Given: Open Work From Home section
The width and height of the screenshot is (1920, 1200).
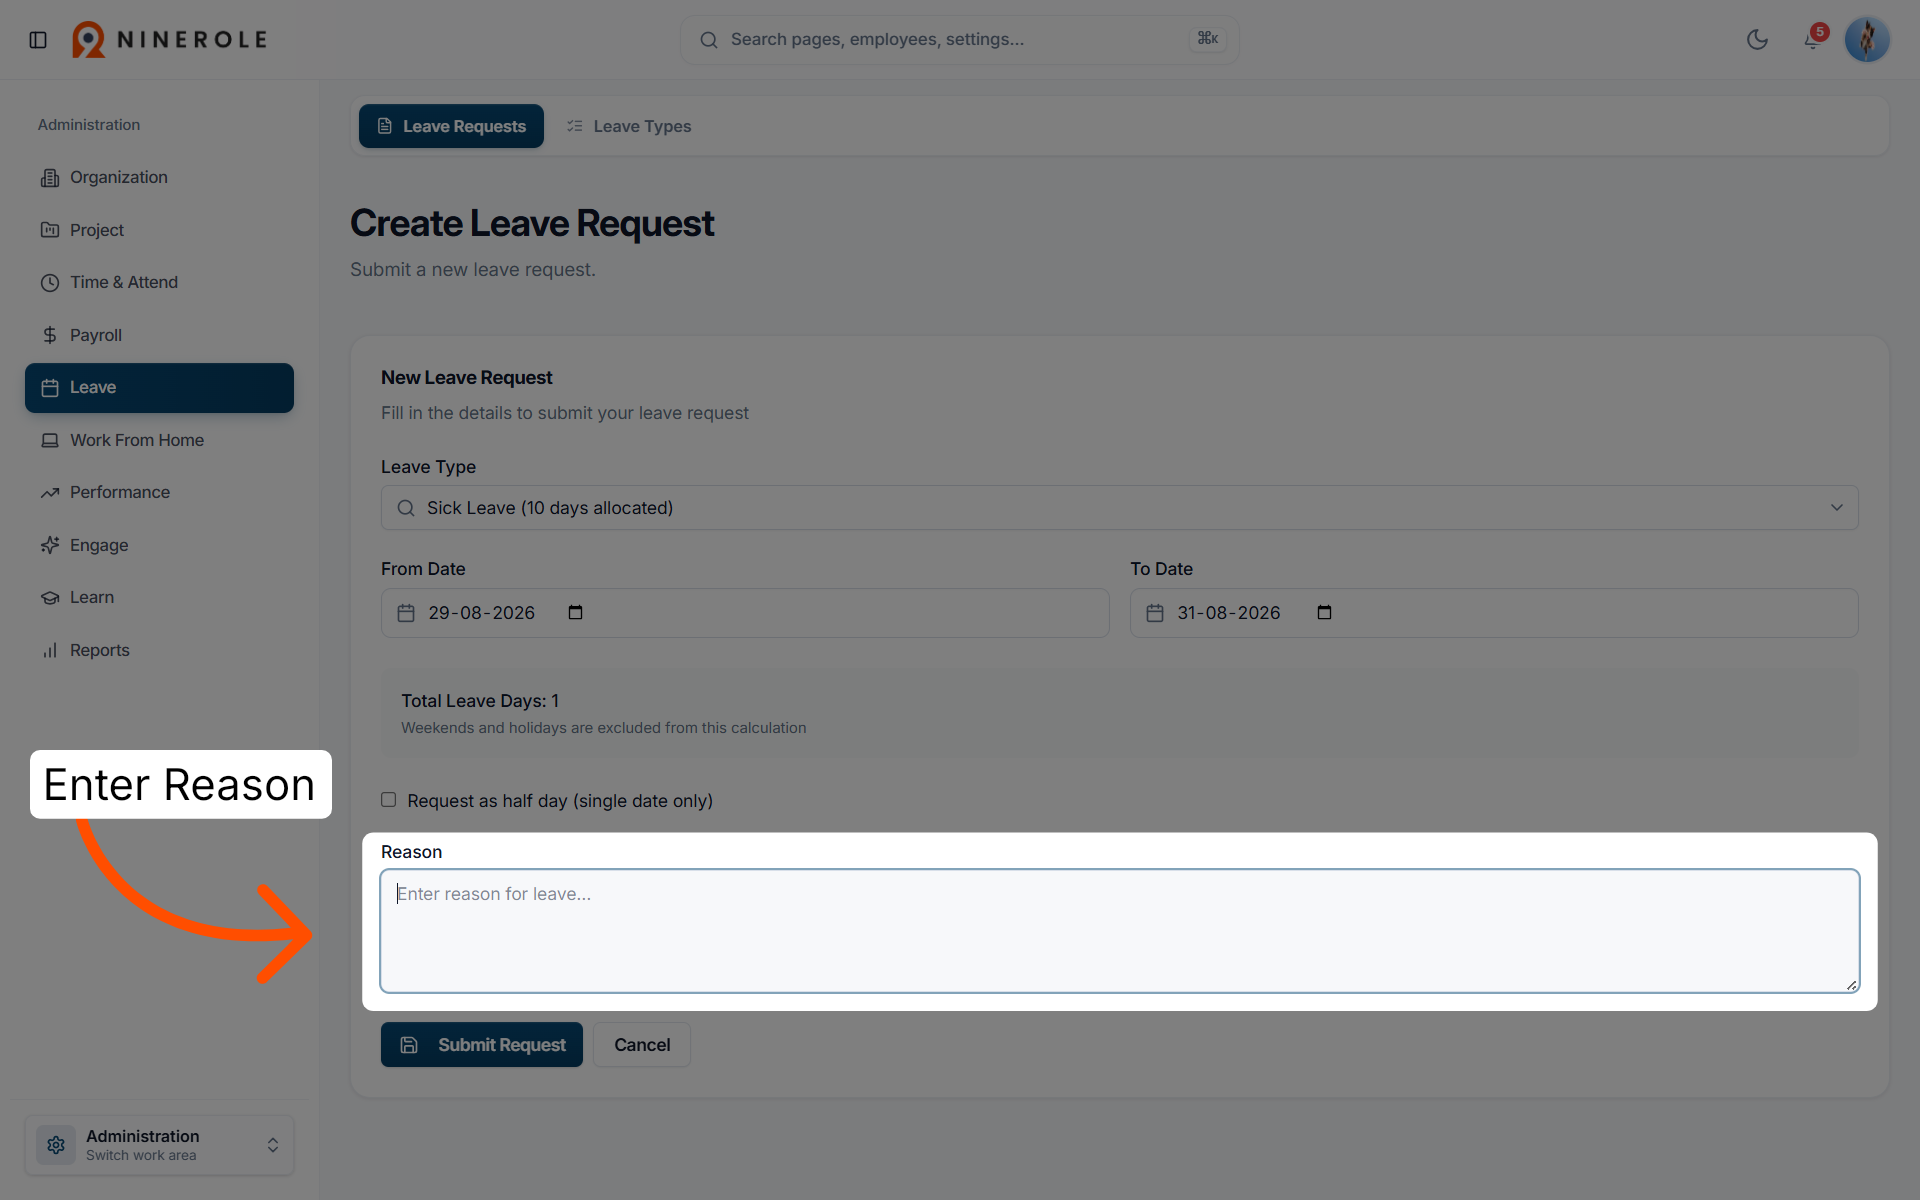Looking at the screenshot, I should (159, 440).
